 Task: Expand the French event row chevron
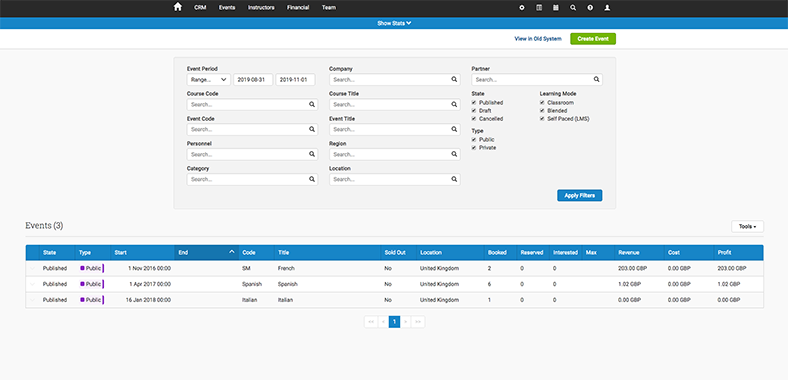(33, 268)
